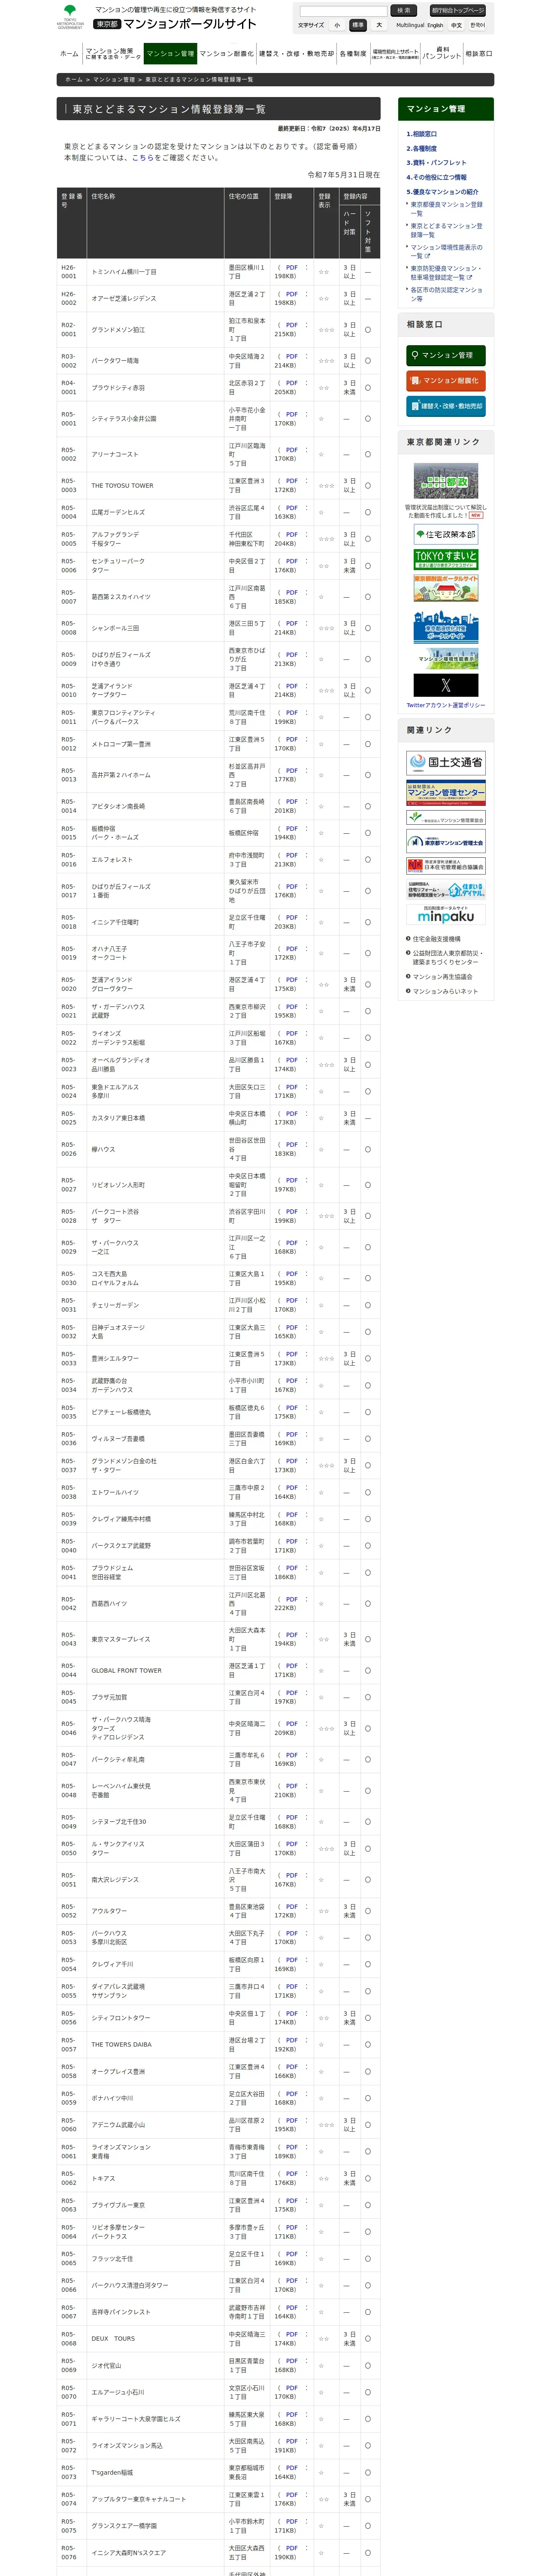Open Twitterアカウント運営ポリシー link

pyautogui.click(x=445, y=705)
